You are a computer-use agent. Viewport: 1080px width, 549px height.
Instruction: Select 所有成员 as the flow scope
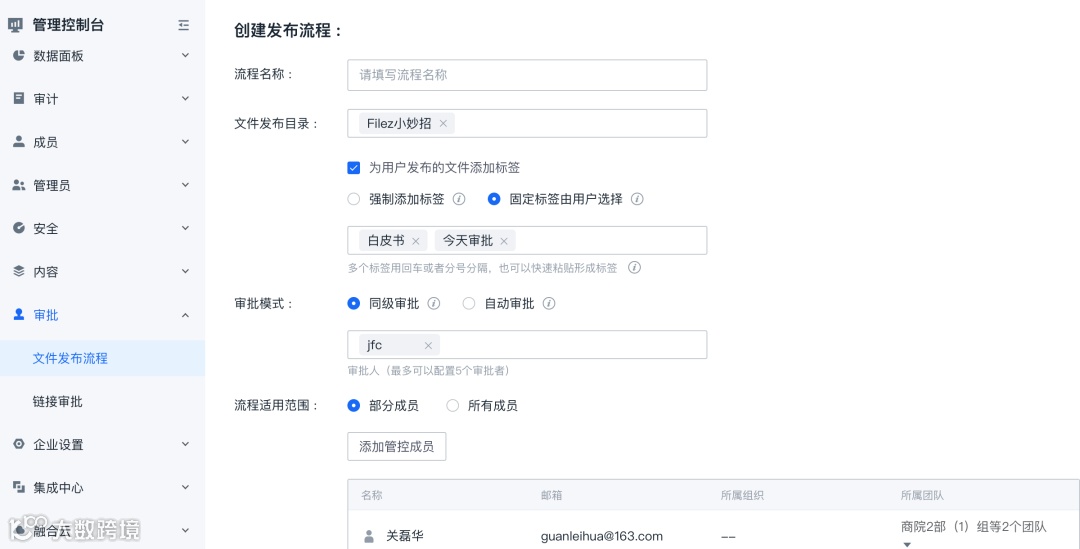[453, 406]
